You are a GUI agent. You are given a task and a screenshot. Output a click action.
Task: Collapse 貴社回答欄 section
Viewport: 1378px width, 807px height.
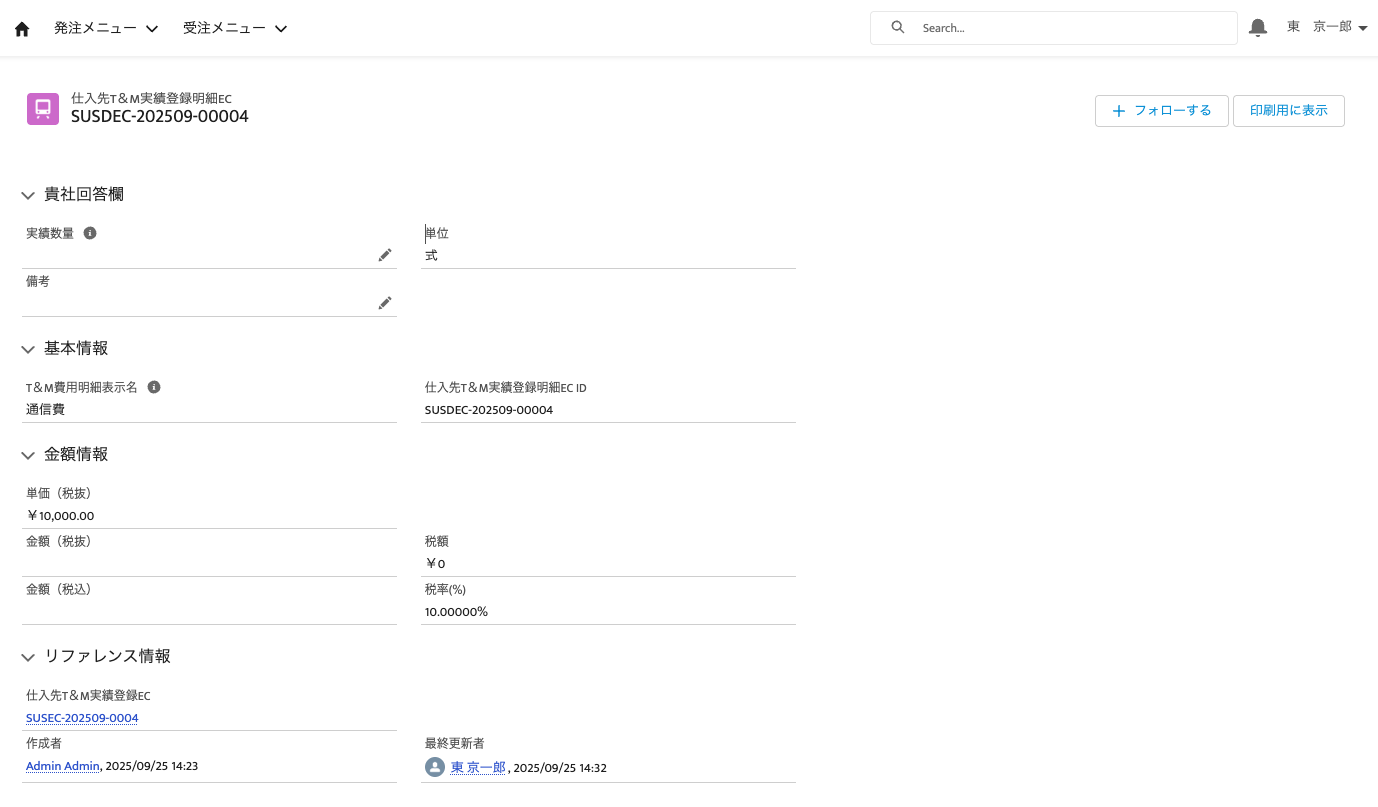point(28,195)
